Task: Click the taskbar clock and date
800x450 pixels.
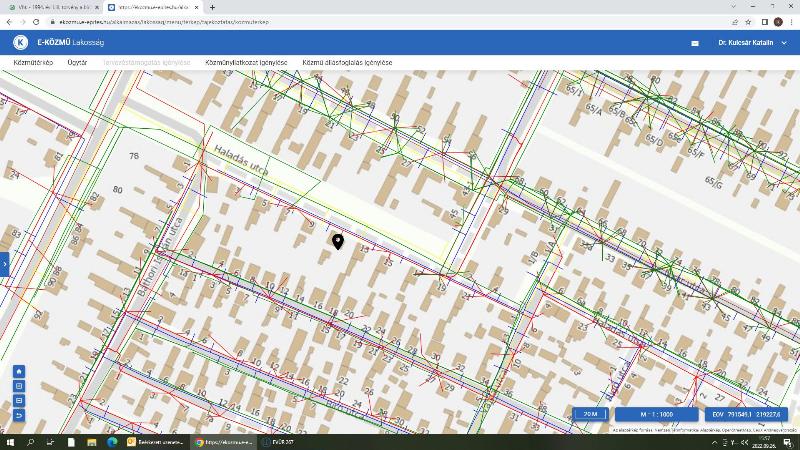Action: (x=764, y=442)
